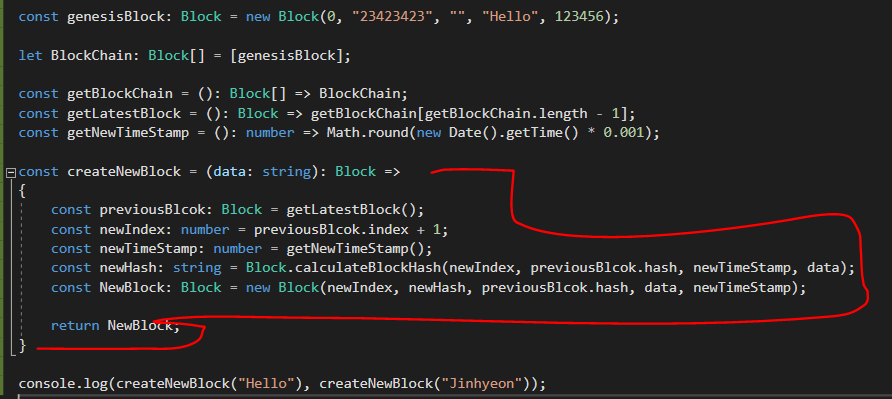Click calculateBlockHash method name
Viewport: 892px width, 399px height.
(x=368, y=268)
